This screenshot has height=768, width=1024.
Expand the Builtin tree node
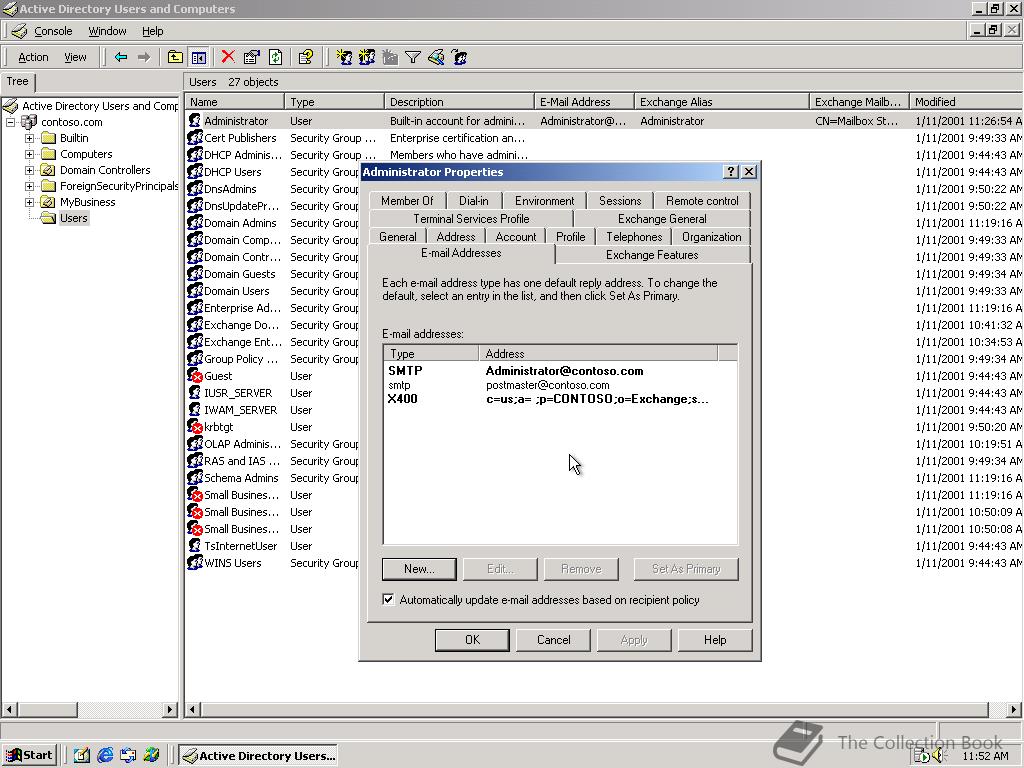point(29,138)
